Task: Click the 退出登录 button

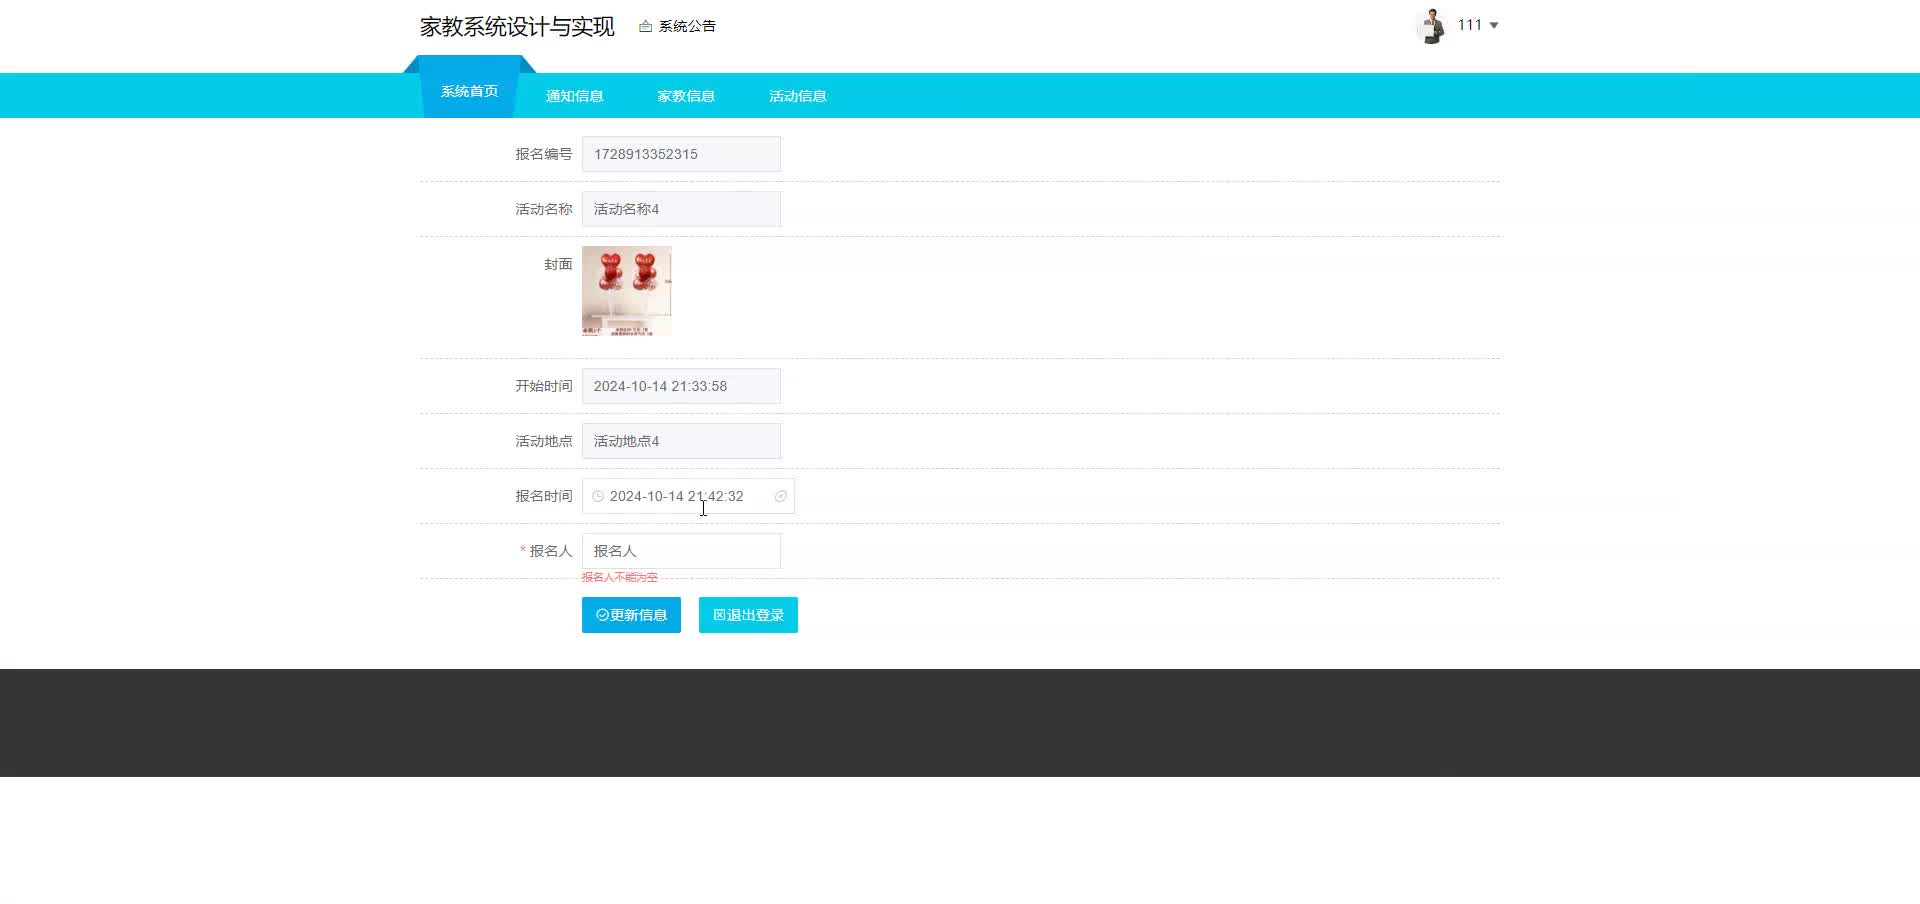Action: pos(748,615)
